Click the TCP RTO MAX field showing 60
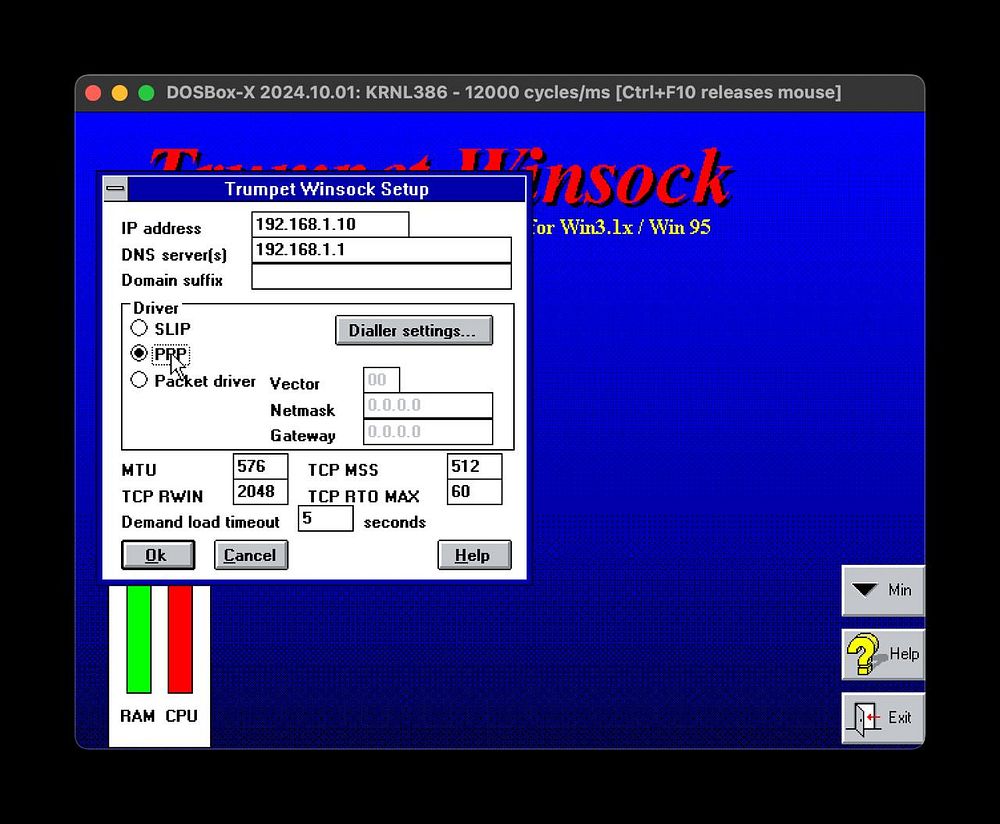 474,492
